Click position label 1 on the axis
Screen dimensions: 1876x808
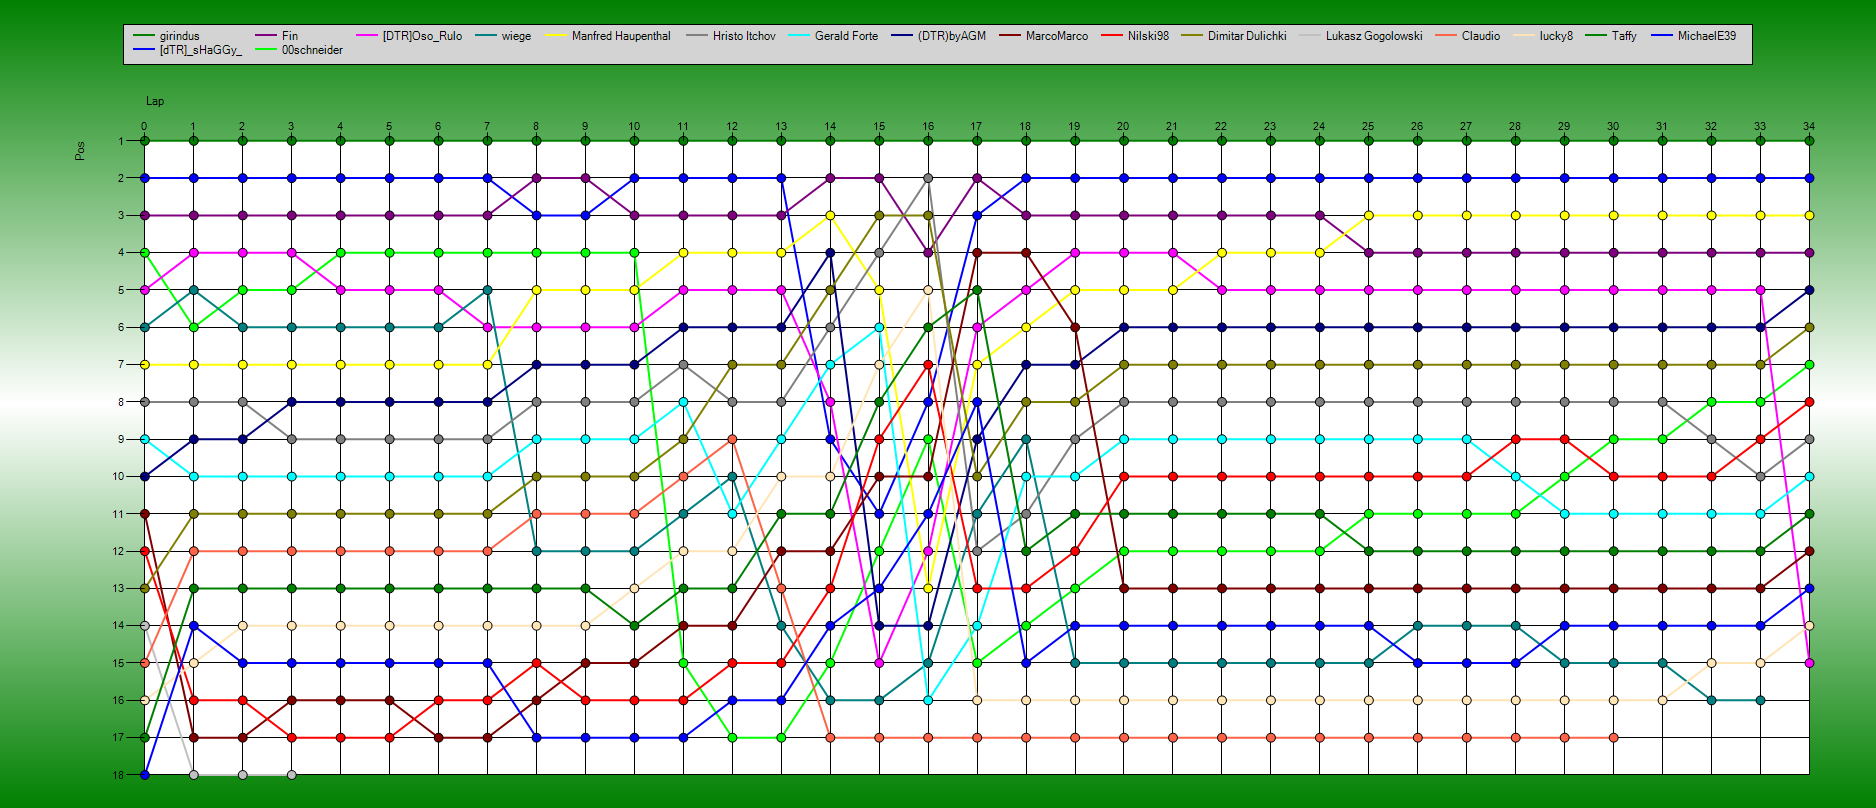[x=121, y=141]
